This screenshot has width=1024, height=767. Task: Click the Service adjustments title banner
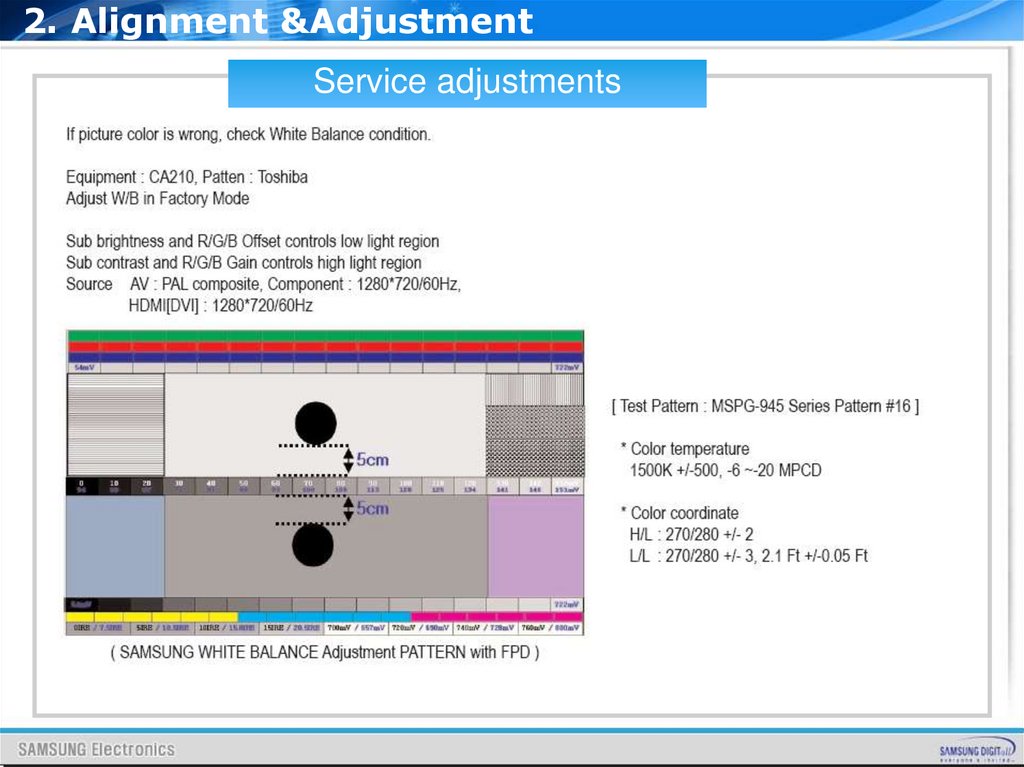click(x=467, y=83)
